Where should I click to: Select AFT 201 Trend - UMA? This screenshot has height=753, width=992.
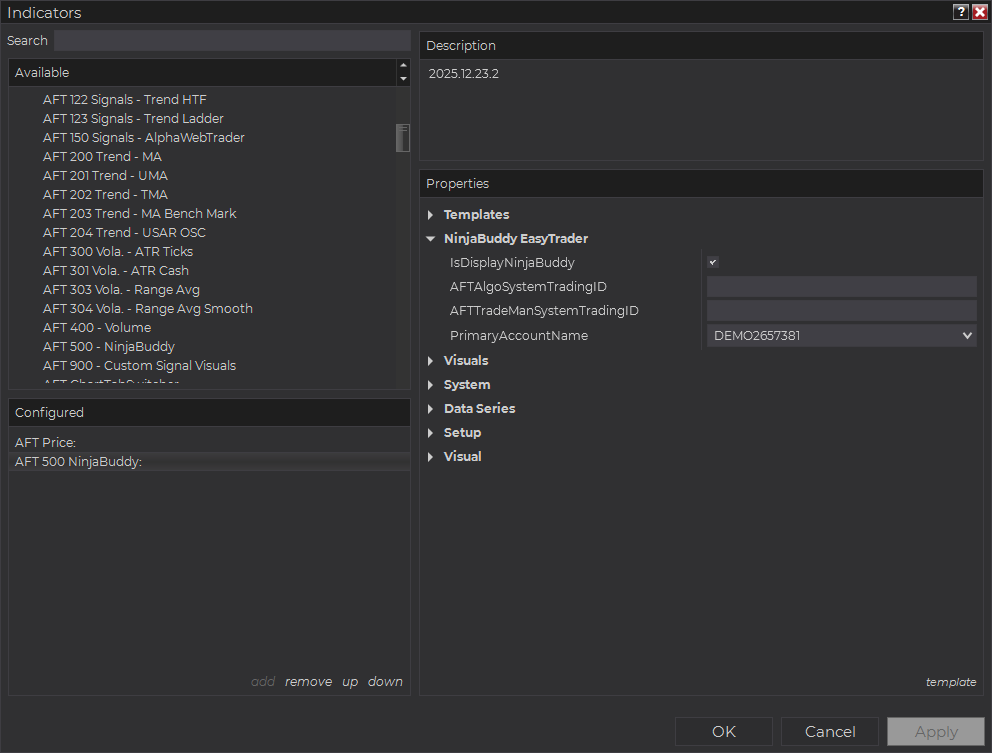coord(105,175)
